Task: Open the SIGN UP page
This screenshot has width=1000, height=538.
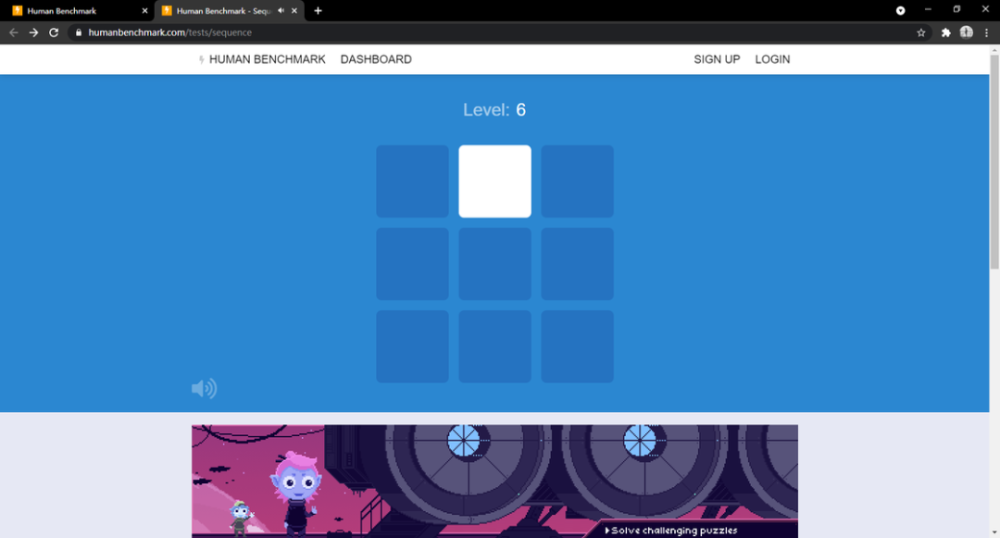Action: coord(717,59)
